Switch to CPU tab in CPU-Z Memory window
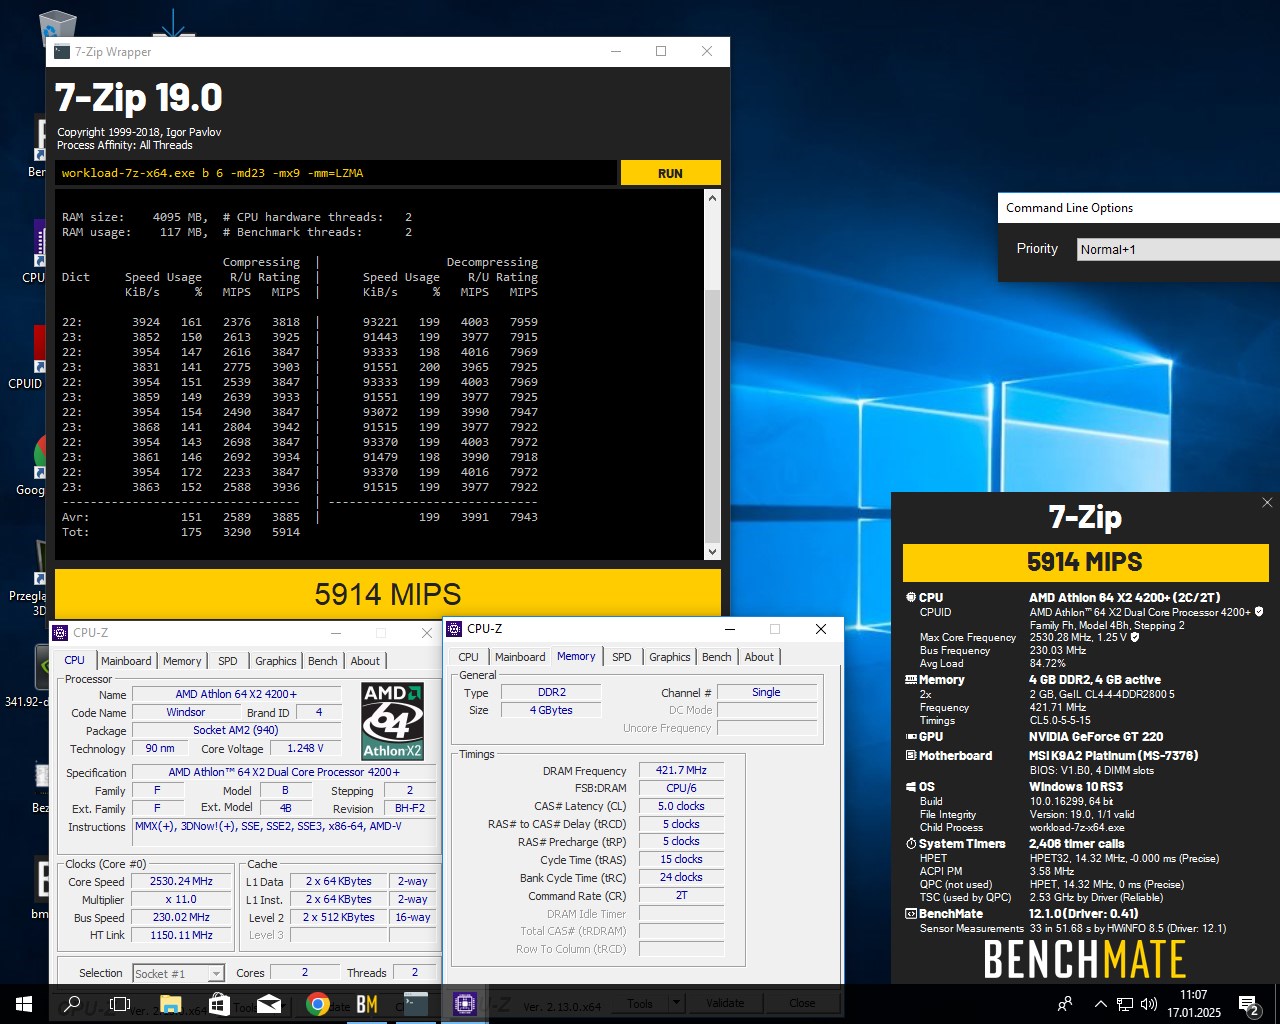Screen dimensions: 1280x1024 (x=468, y=657)
